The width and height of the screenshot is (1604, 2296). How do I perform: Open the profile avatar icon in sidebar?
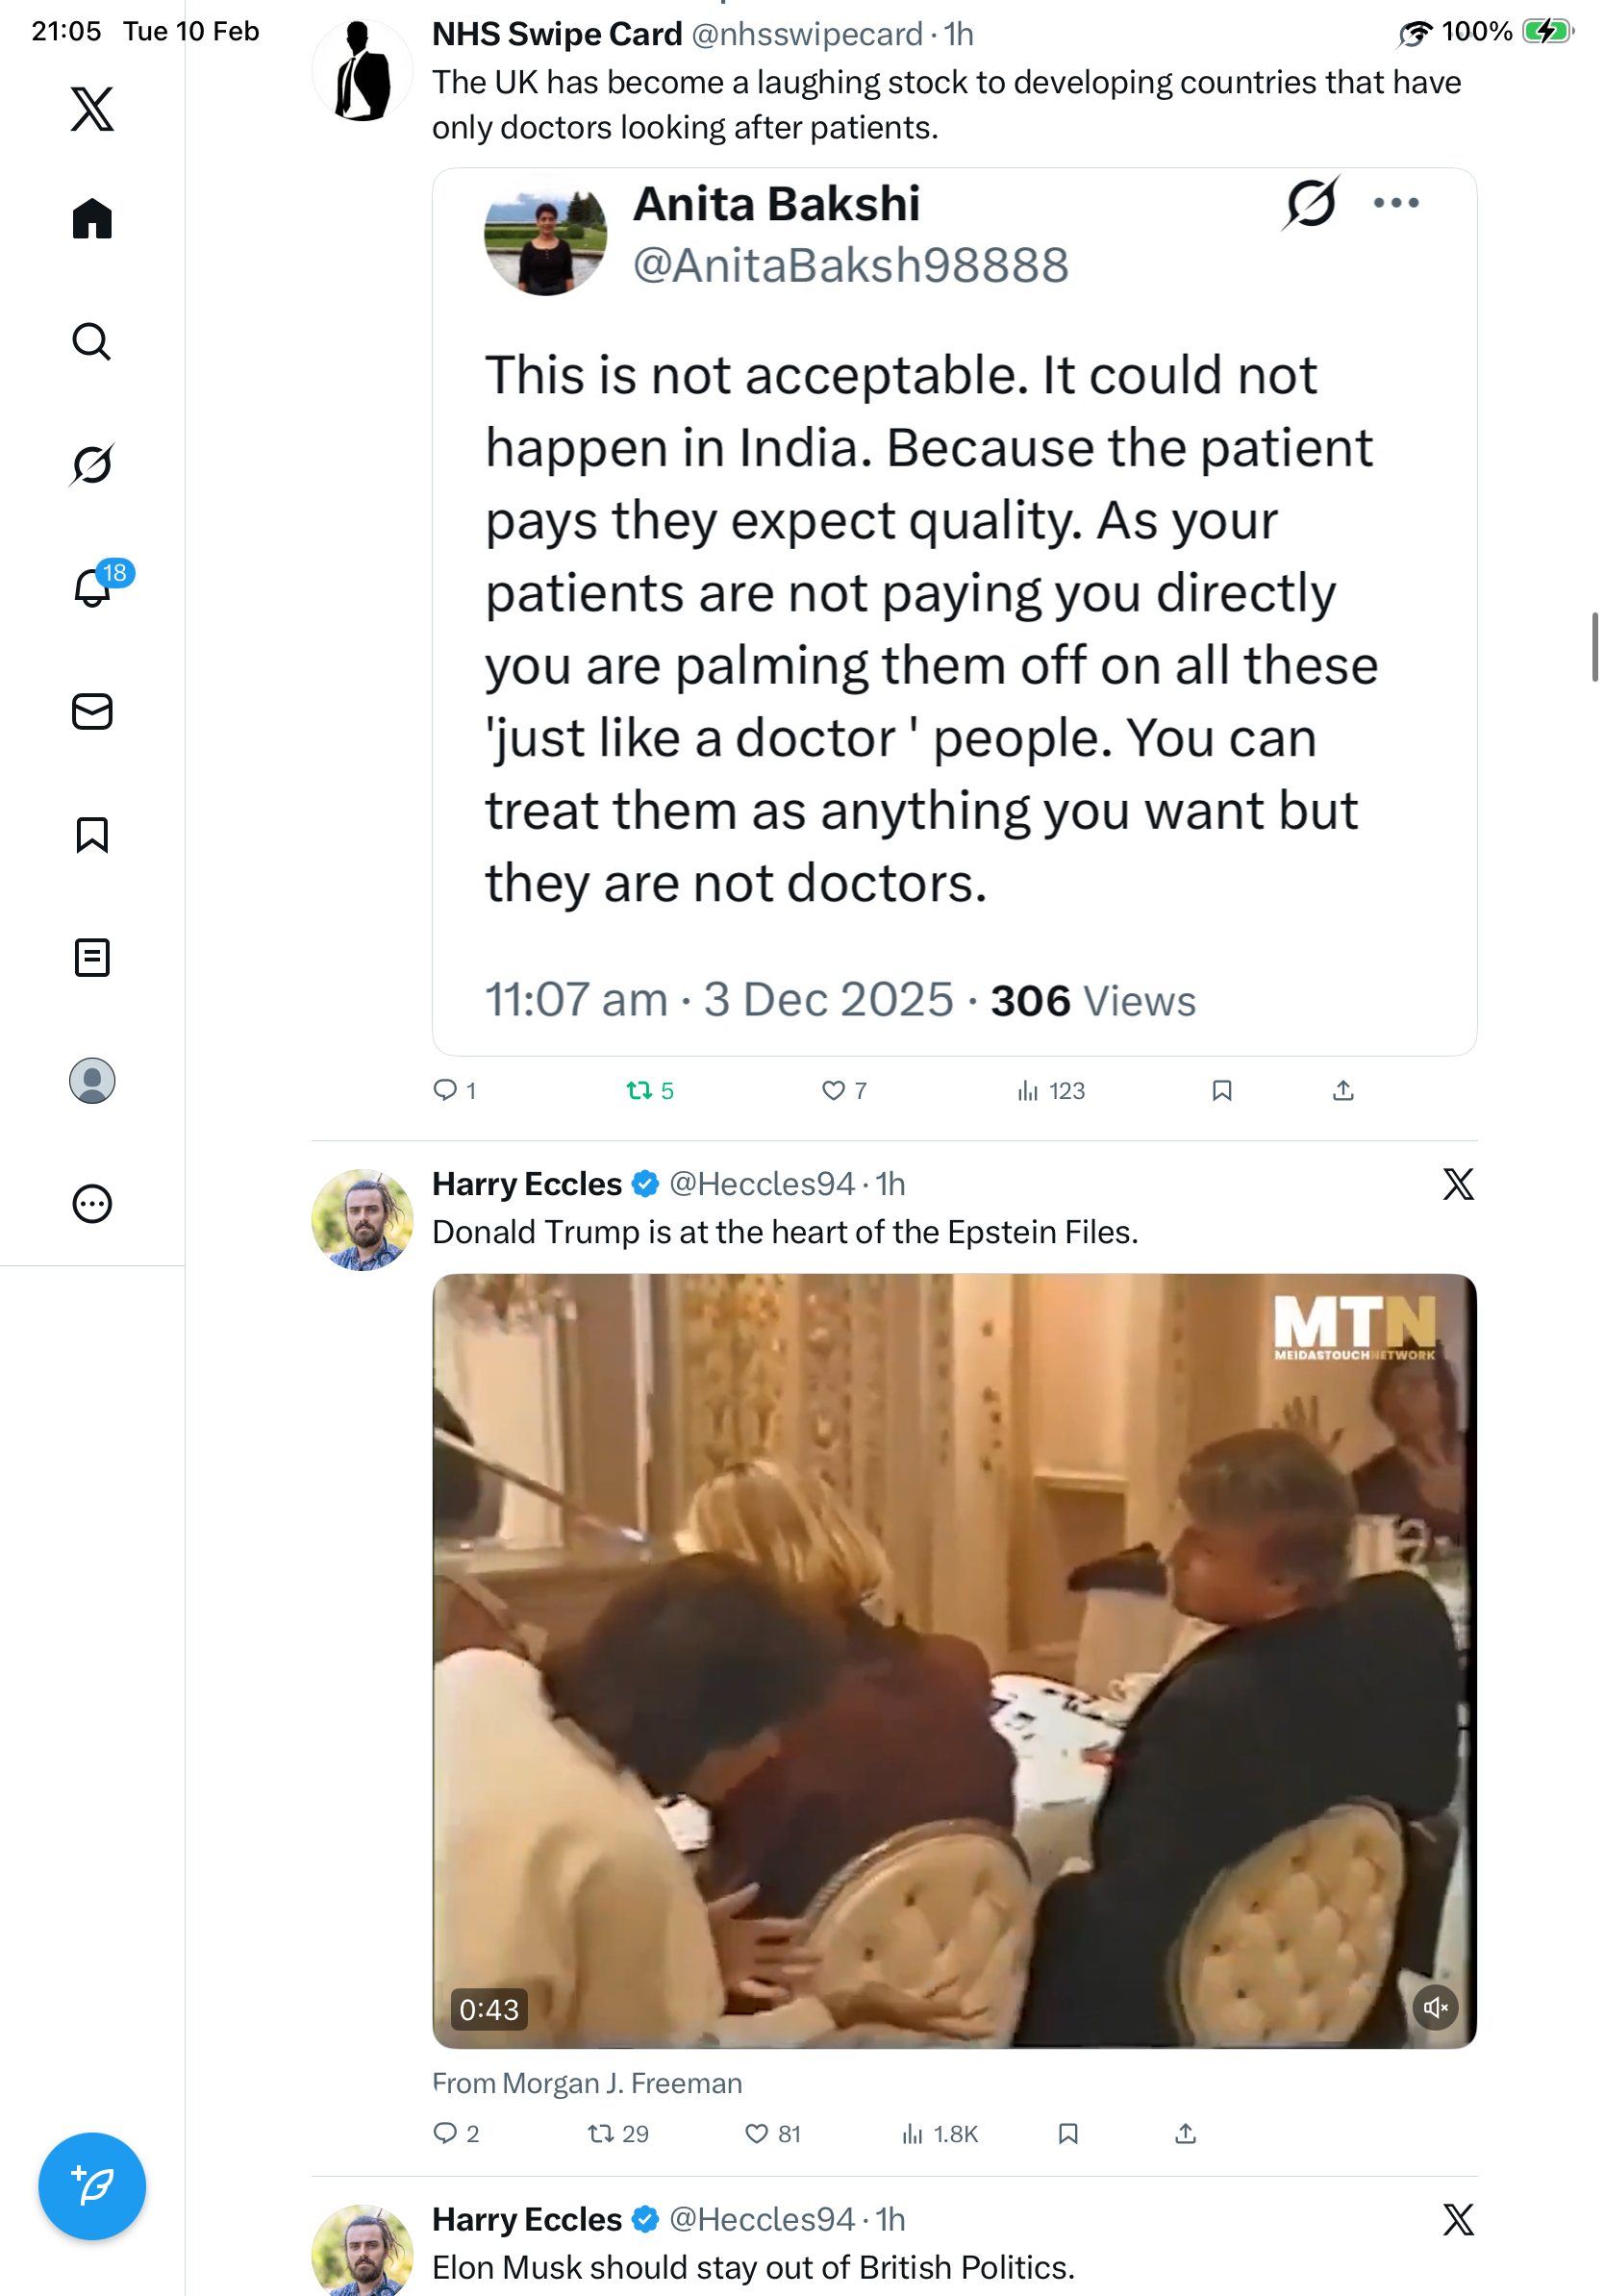92,1081
